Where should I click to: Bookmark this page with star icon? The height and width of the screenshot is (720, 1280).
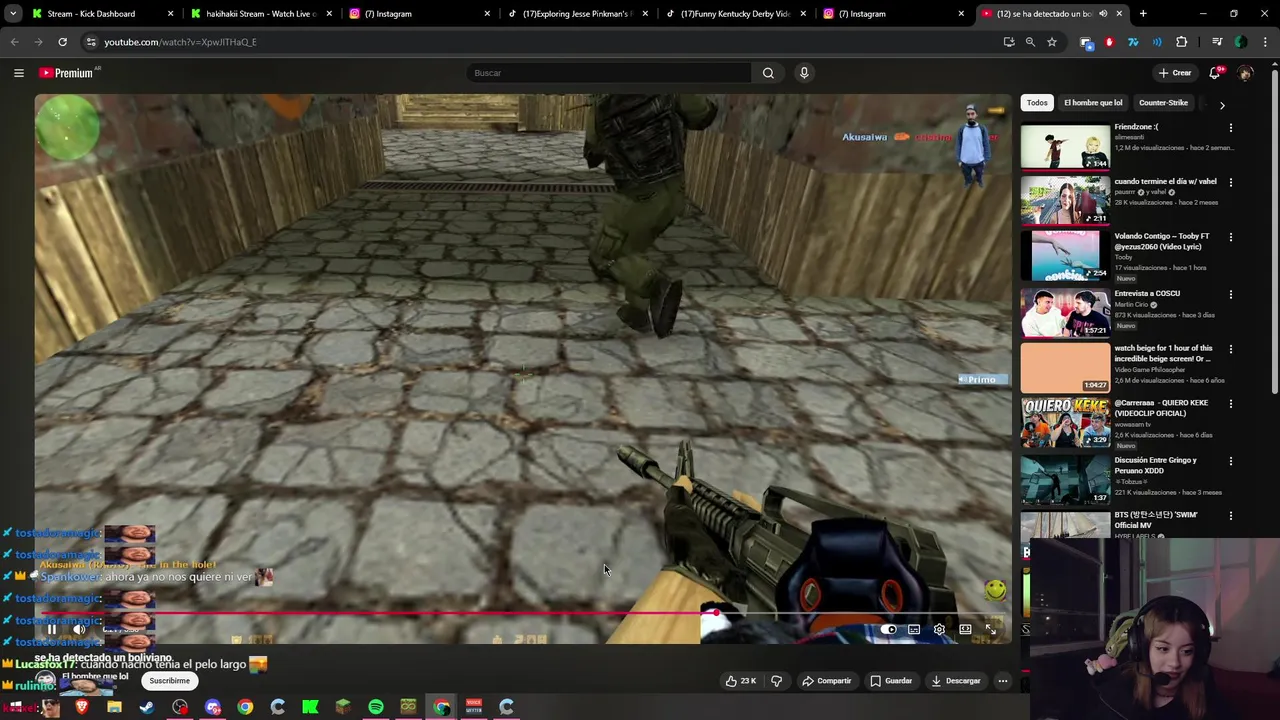pos(1052,42)
